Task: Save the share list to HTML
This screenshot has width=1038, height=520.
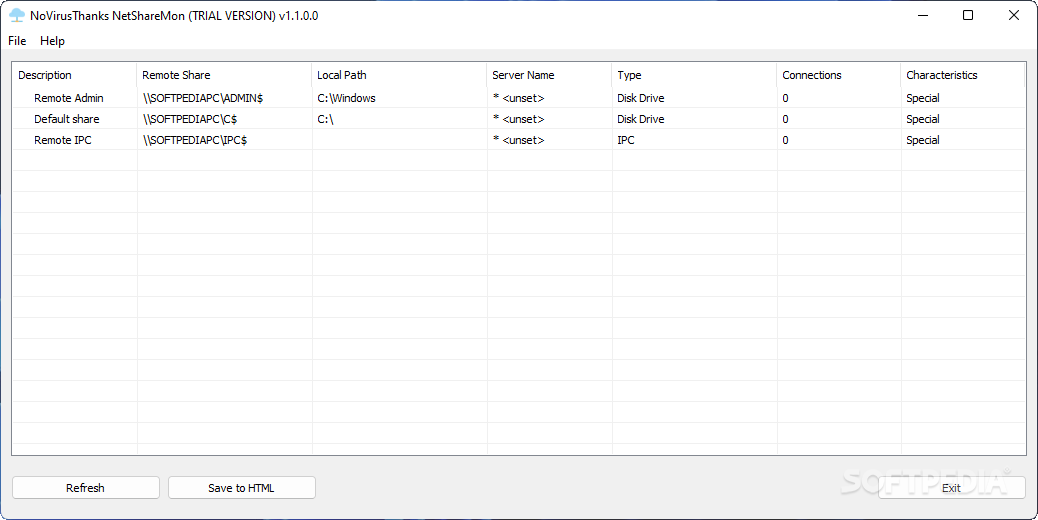Action: pyautogui.click(x=242, y=488)
